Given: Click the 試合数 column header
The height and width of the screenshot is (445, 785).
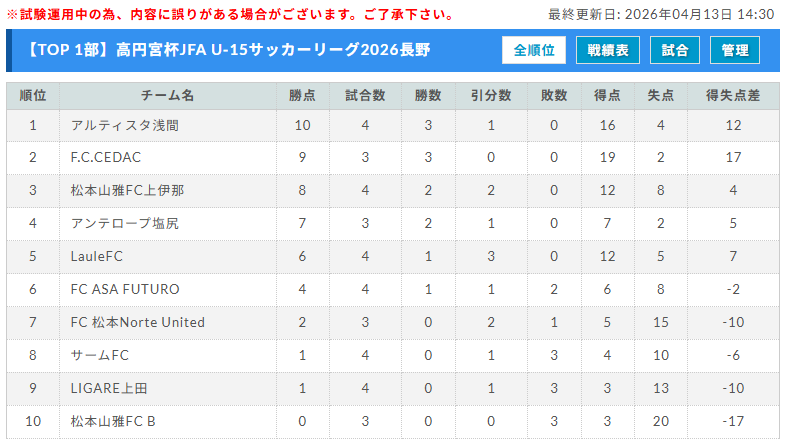Looking at the screenshot, I should [x=365, y=95].
